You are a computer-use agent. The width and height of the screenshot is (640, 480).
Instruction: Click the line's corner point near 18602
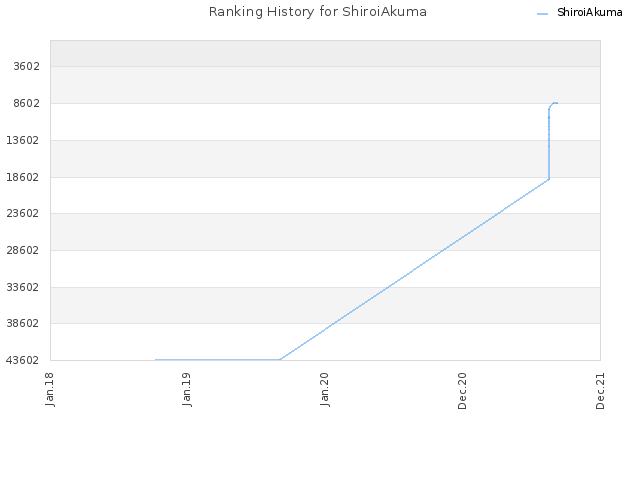[549, 179]
